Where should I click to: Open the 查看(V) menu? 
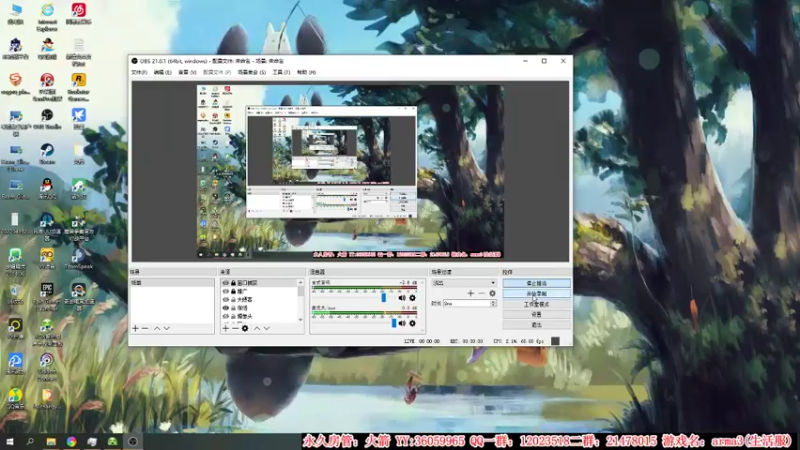[x=187, y=72]
